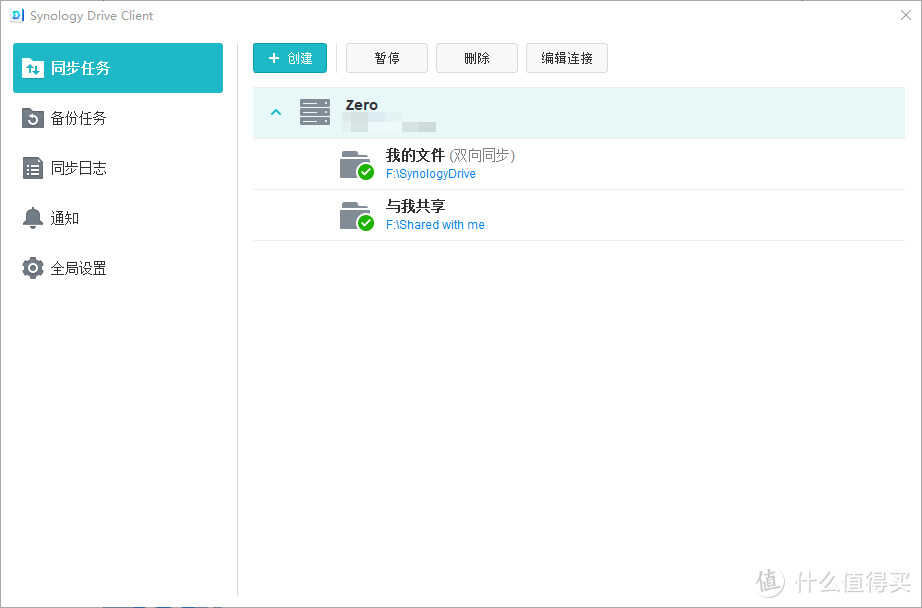Switch to 备份任务 backup tasks
This screenshot has height=608, width=922.
118,118
